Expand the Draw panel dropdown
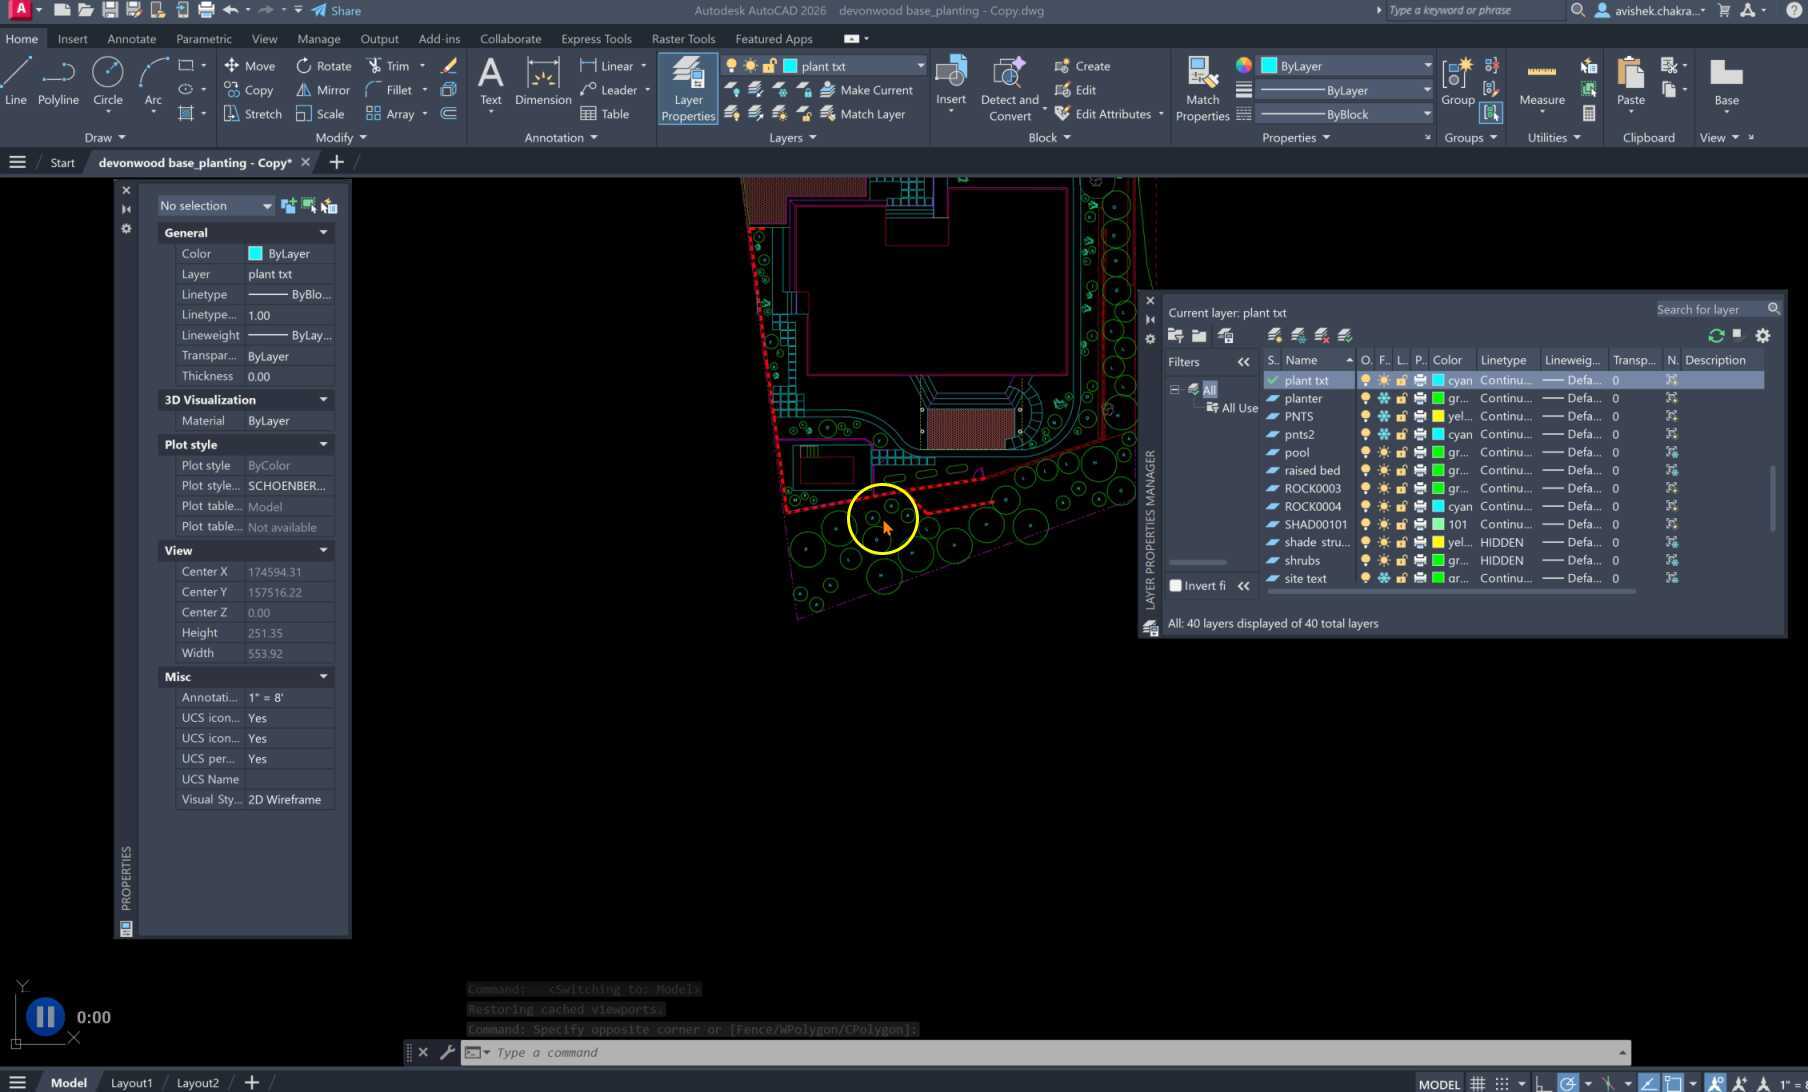The image size is (1808, 1092). 105,138
